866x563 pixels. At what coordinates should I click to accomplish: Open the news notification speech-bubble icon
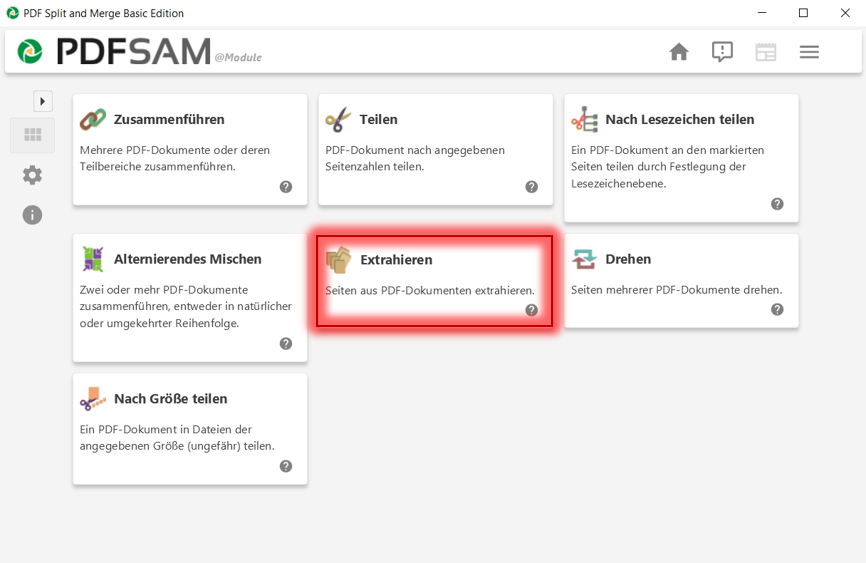coord(722,52)
